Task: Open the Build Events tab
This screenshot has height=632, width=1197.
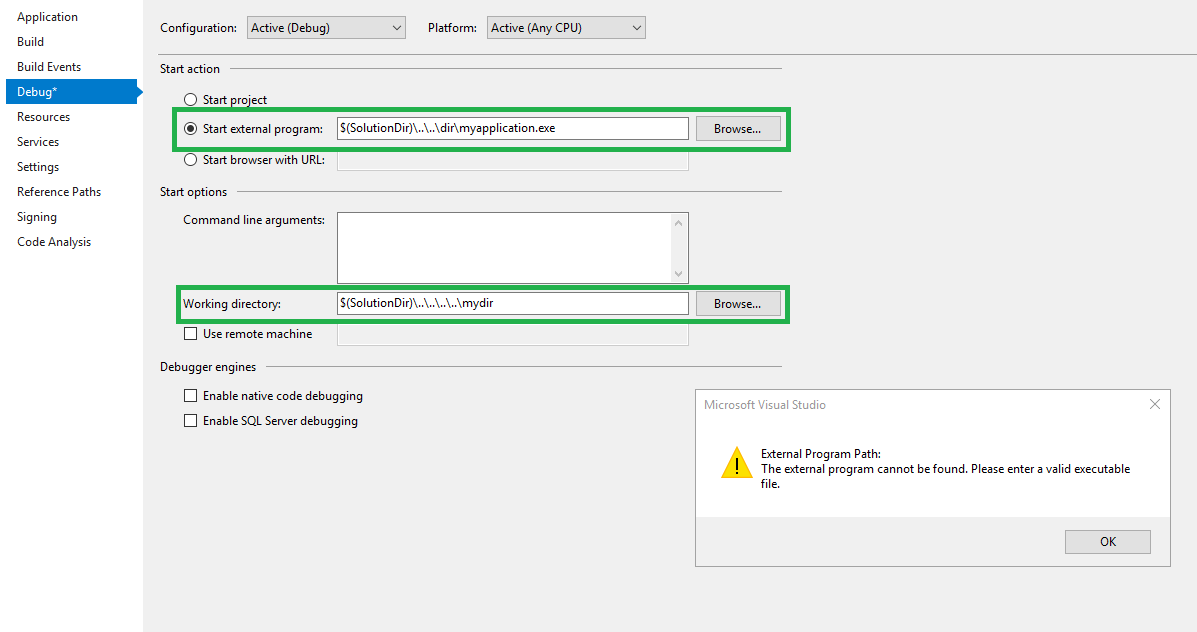Action: [49, 67]
